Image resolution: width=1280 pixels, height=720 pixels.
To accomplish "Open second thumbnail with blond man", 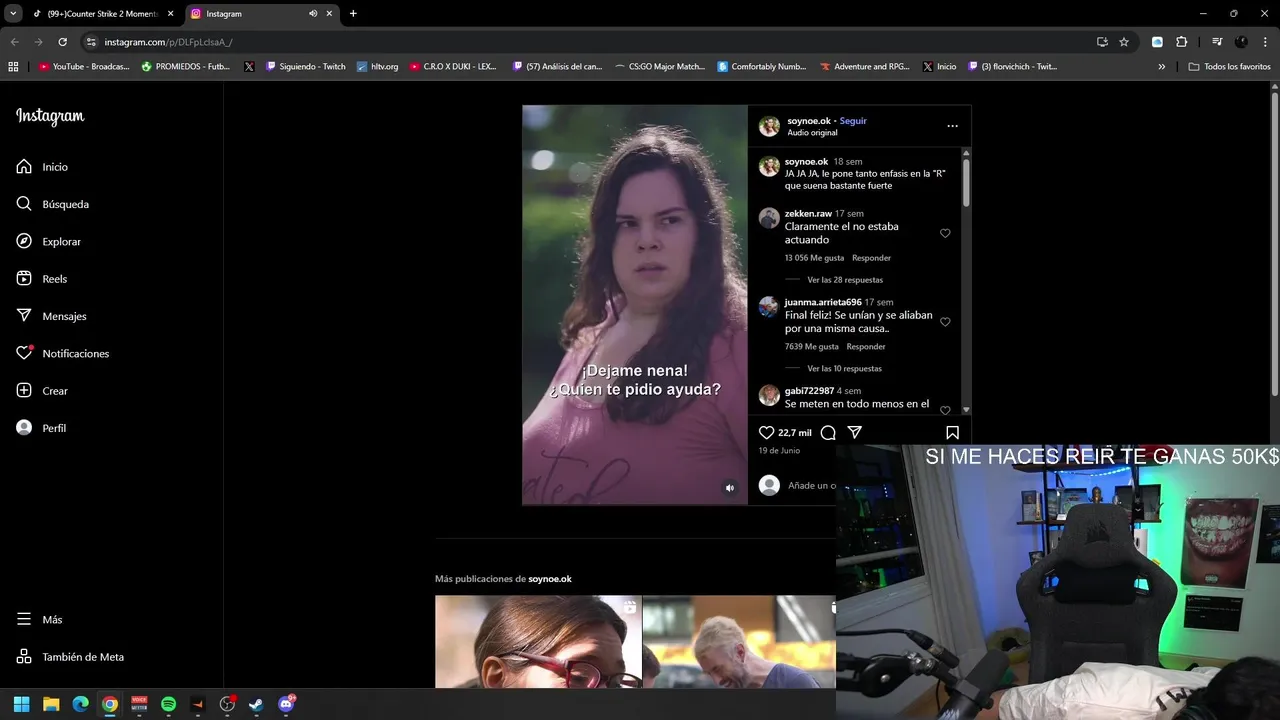I will pyautogui.click(x=739, y=642).
